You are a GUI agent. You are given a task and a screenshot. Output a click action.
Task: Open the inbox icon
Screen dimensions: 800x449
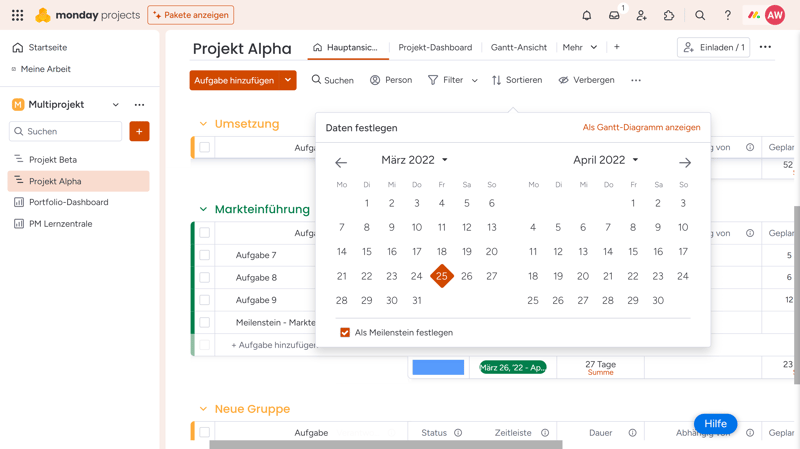(614, 16)
